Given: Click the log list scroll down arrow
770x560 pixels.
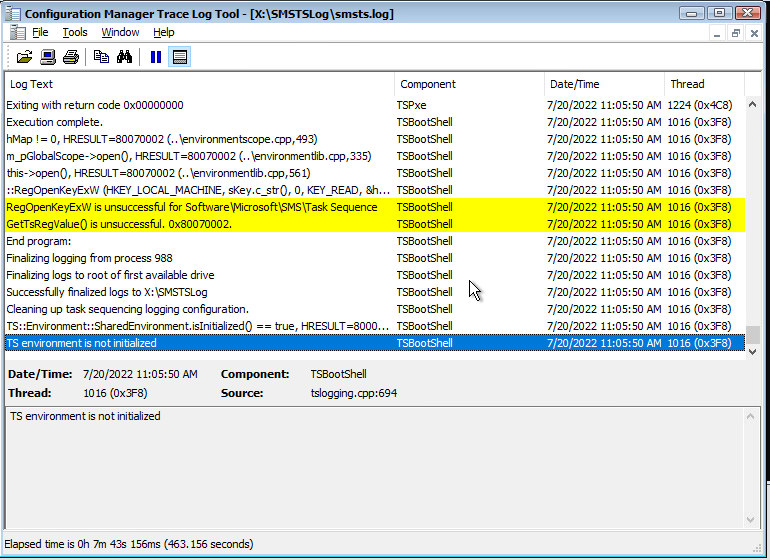Looking at the screenshot, I should [752, 352].
